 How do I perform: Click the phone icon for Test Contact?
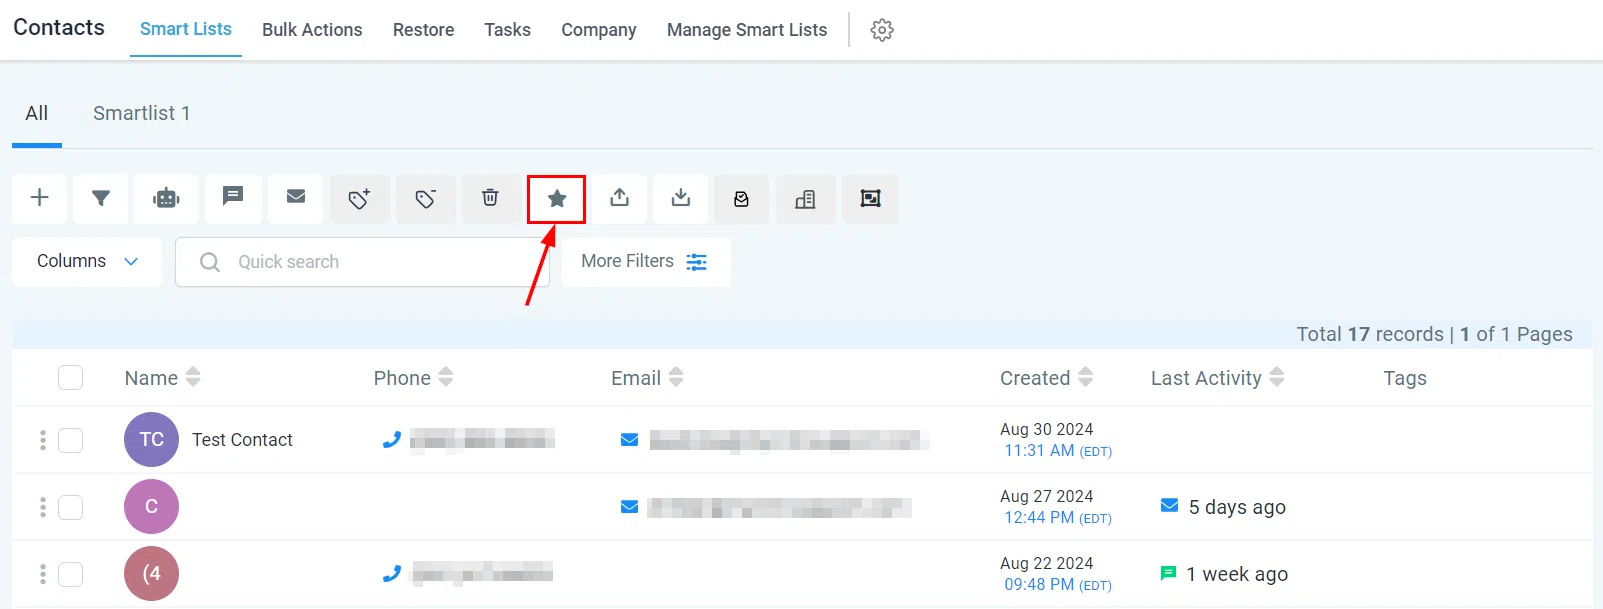(392, 439)
